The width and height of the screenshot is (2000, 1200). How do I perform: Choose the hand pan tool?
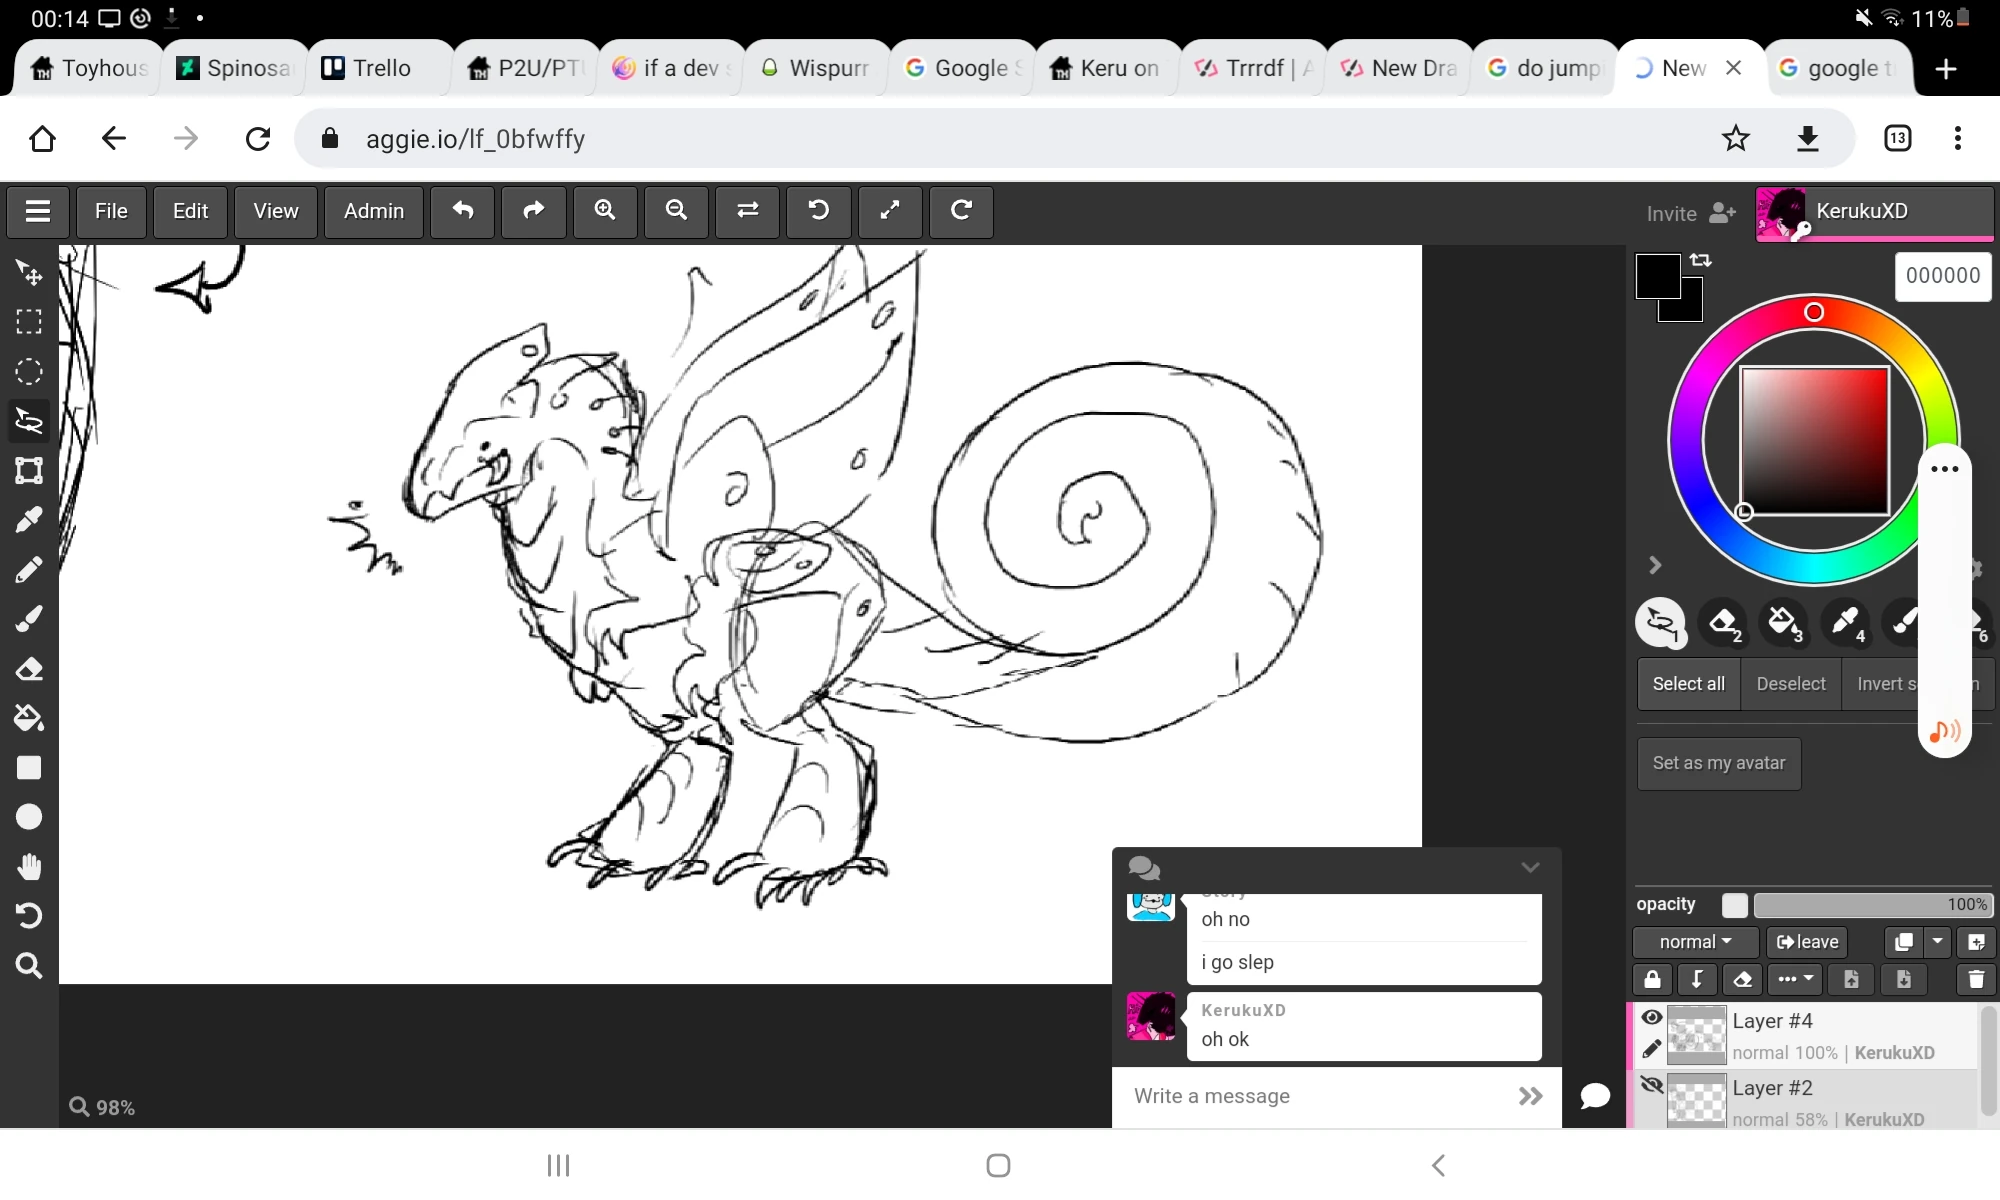(29, 866)
